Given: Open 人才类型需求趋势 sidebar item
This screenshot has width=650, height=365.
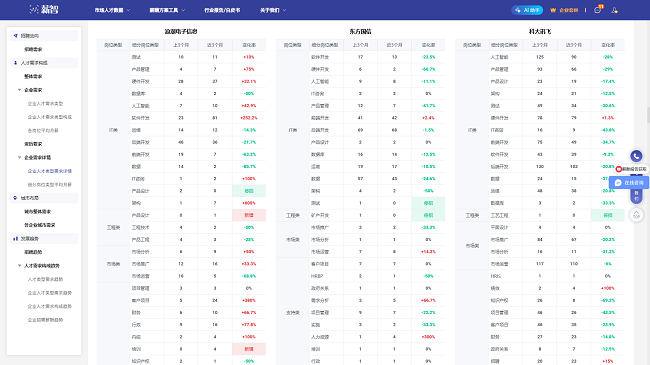Looking at the screenshot, I should point(45,279).
